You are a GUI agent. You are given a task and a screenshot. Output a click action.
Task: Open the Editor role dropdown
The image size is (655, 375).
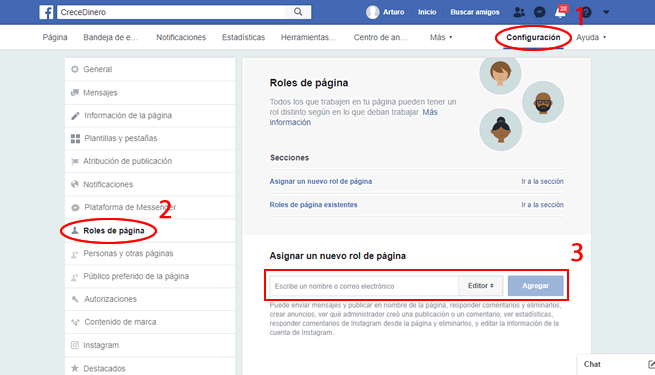(x=480, y=286)
